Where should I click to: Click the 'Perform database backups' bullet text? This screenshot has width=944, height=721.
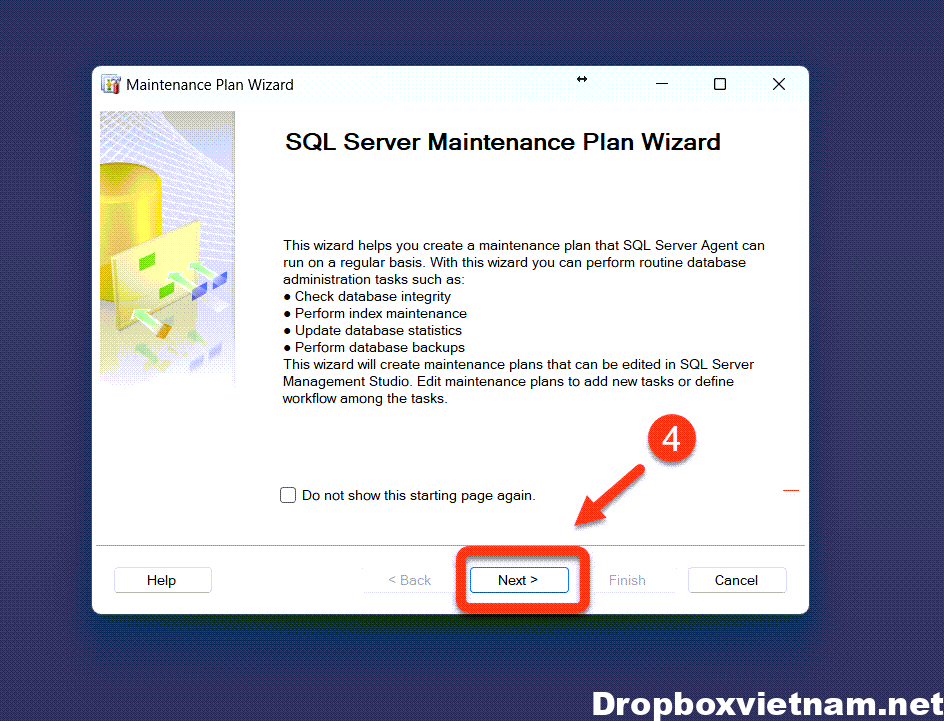tap(379, 348)
